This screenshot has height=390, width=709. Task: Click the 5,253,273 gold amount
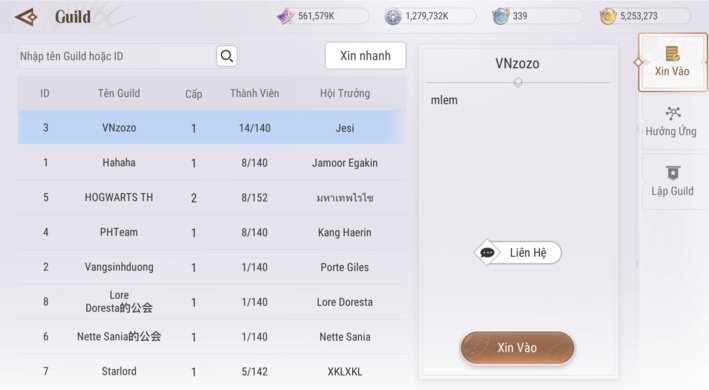pyautogui.click(x=638, y=16)
